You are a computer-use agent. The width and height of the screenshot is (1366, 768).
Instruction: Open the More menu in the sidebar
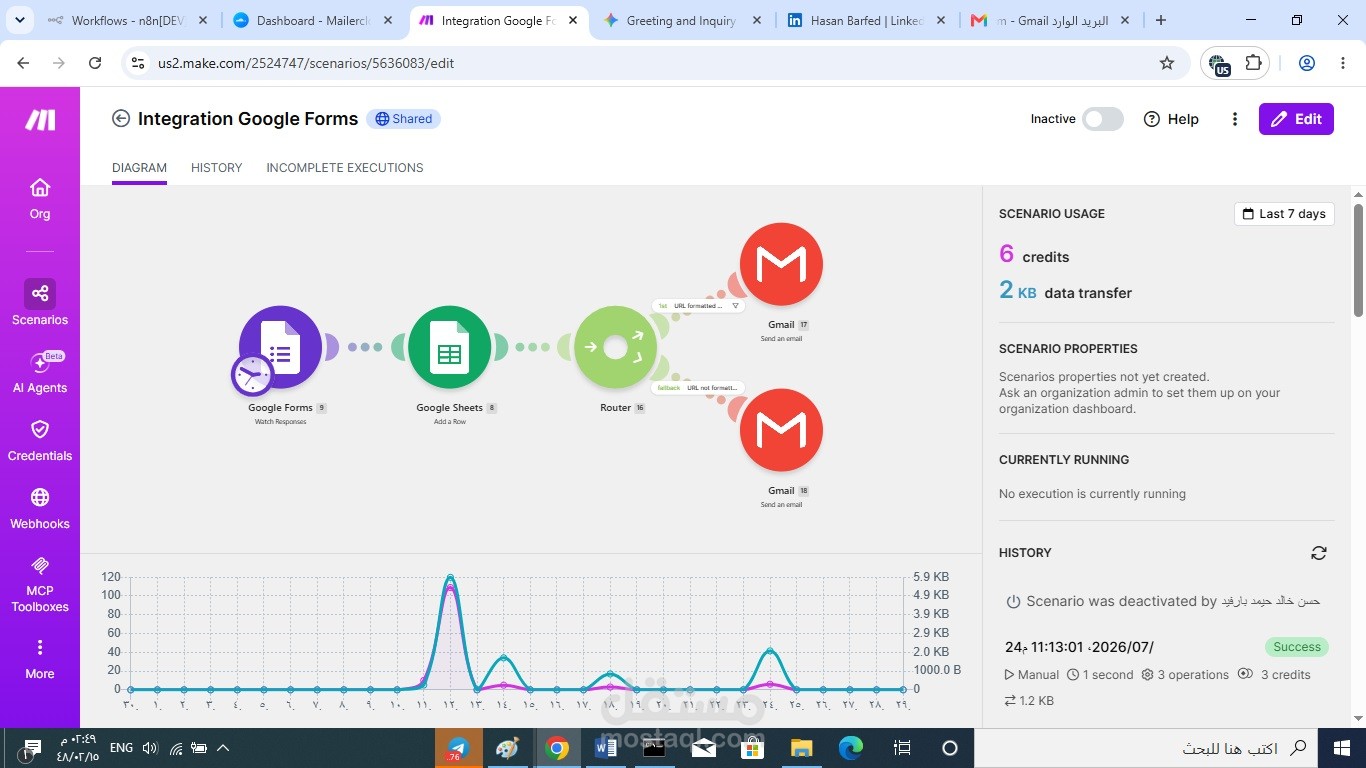click(40, 659)
